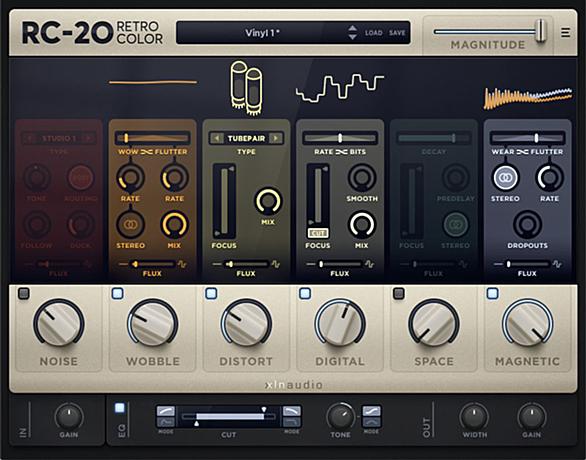The width and height of the screenshot is (586, 460).
Task: Open the Studio 1 noise type selector
Action: (59, 138)
